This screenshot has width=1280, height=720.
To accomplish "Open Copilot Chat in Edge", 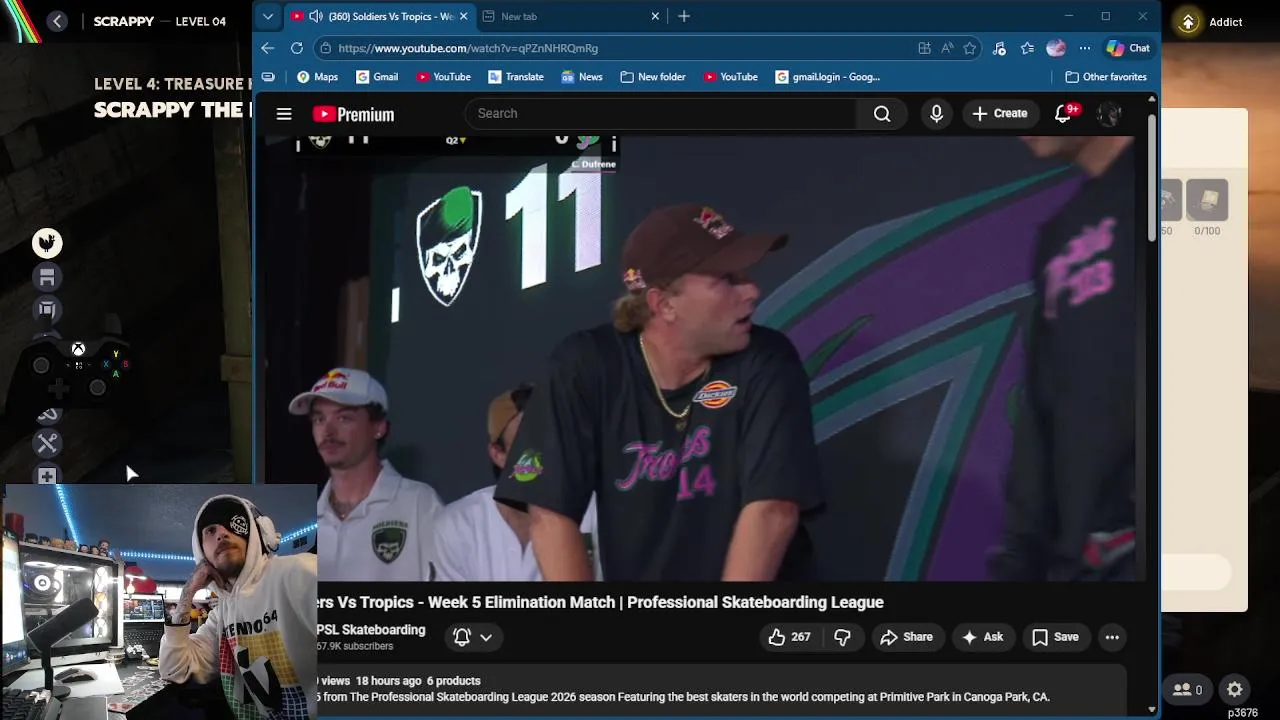I will 1128,48.
